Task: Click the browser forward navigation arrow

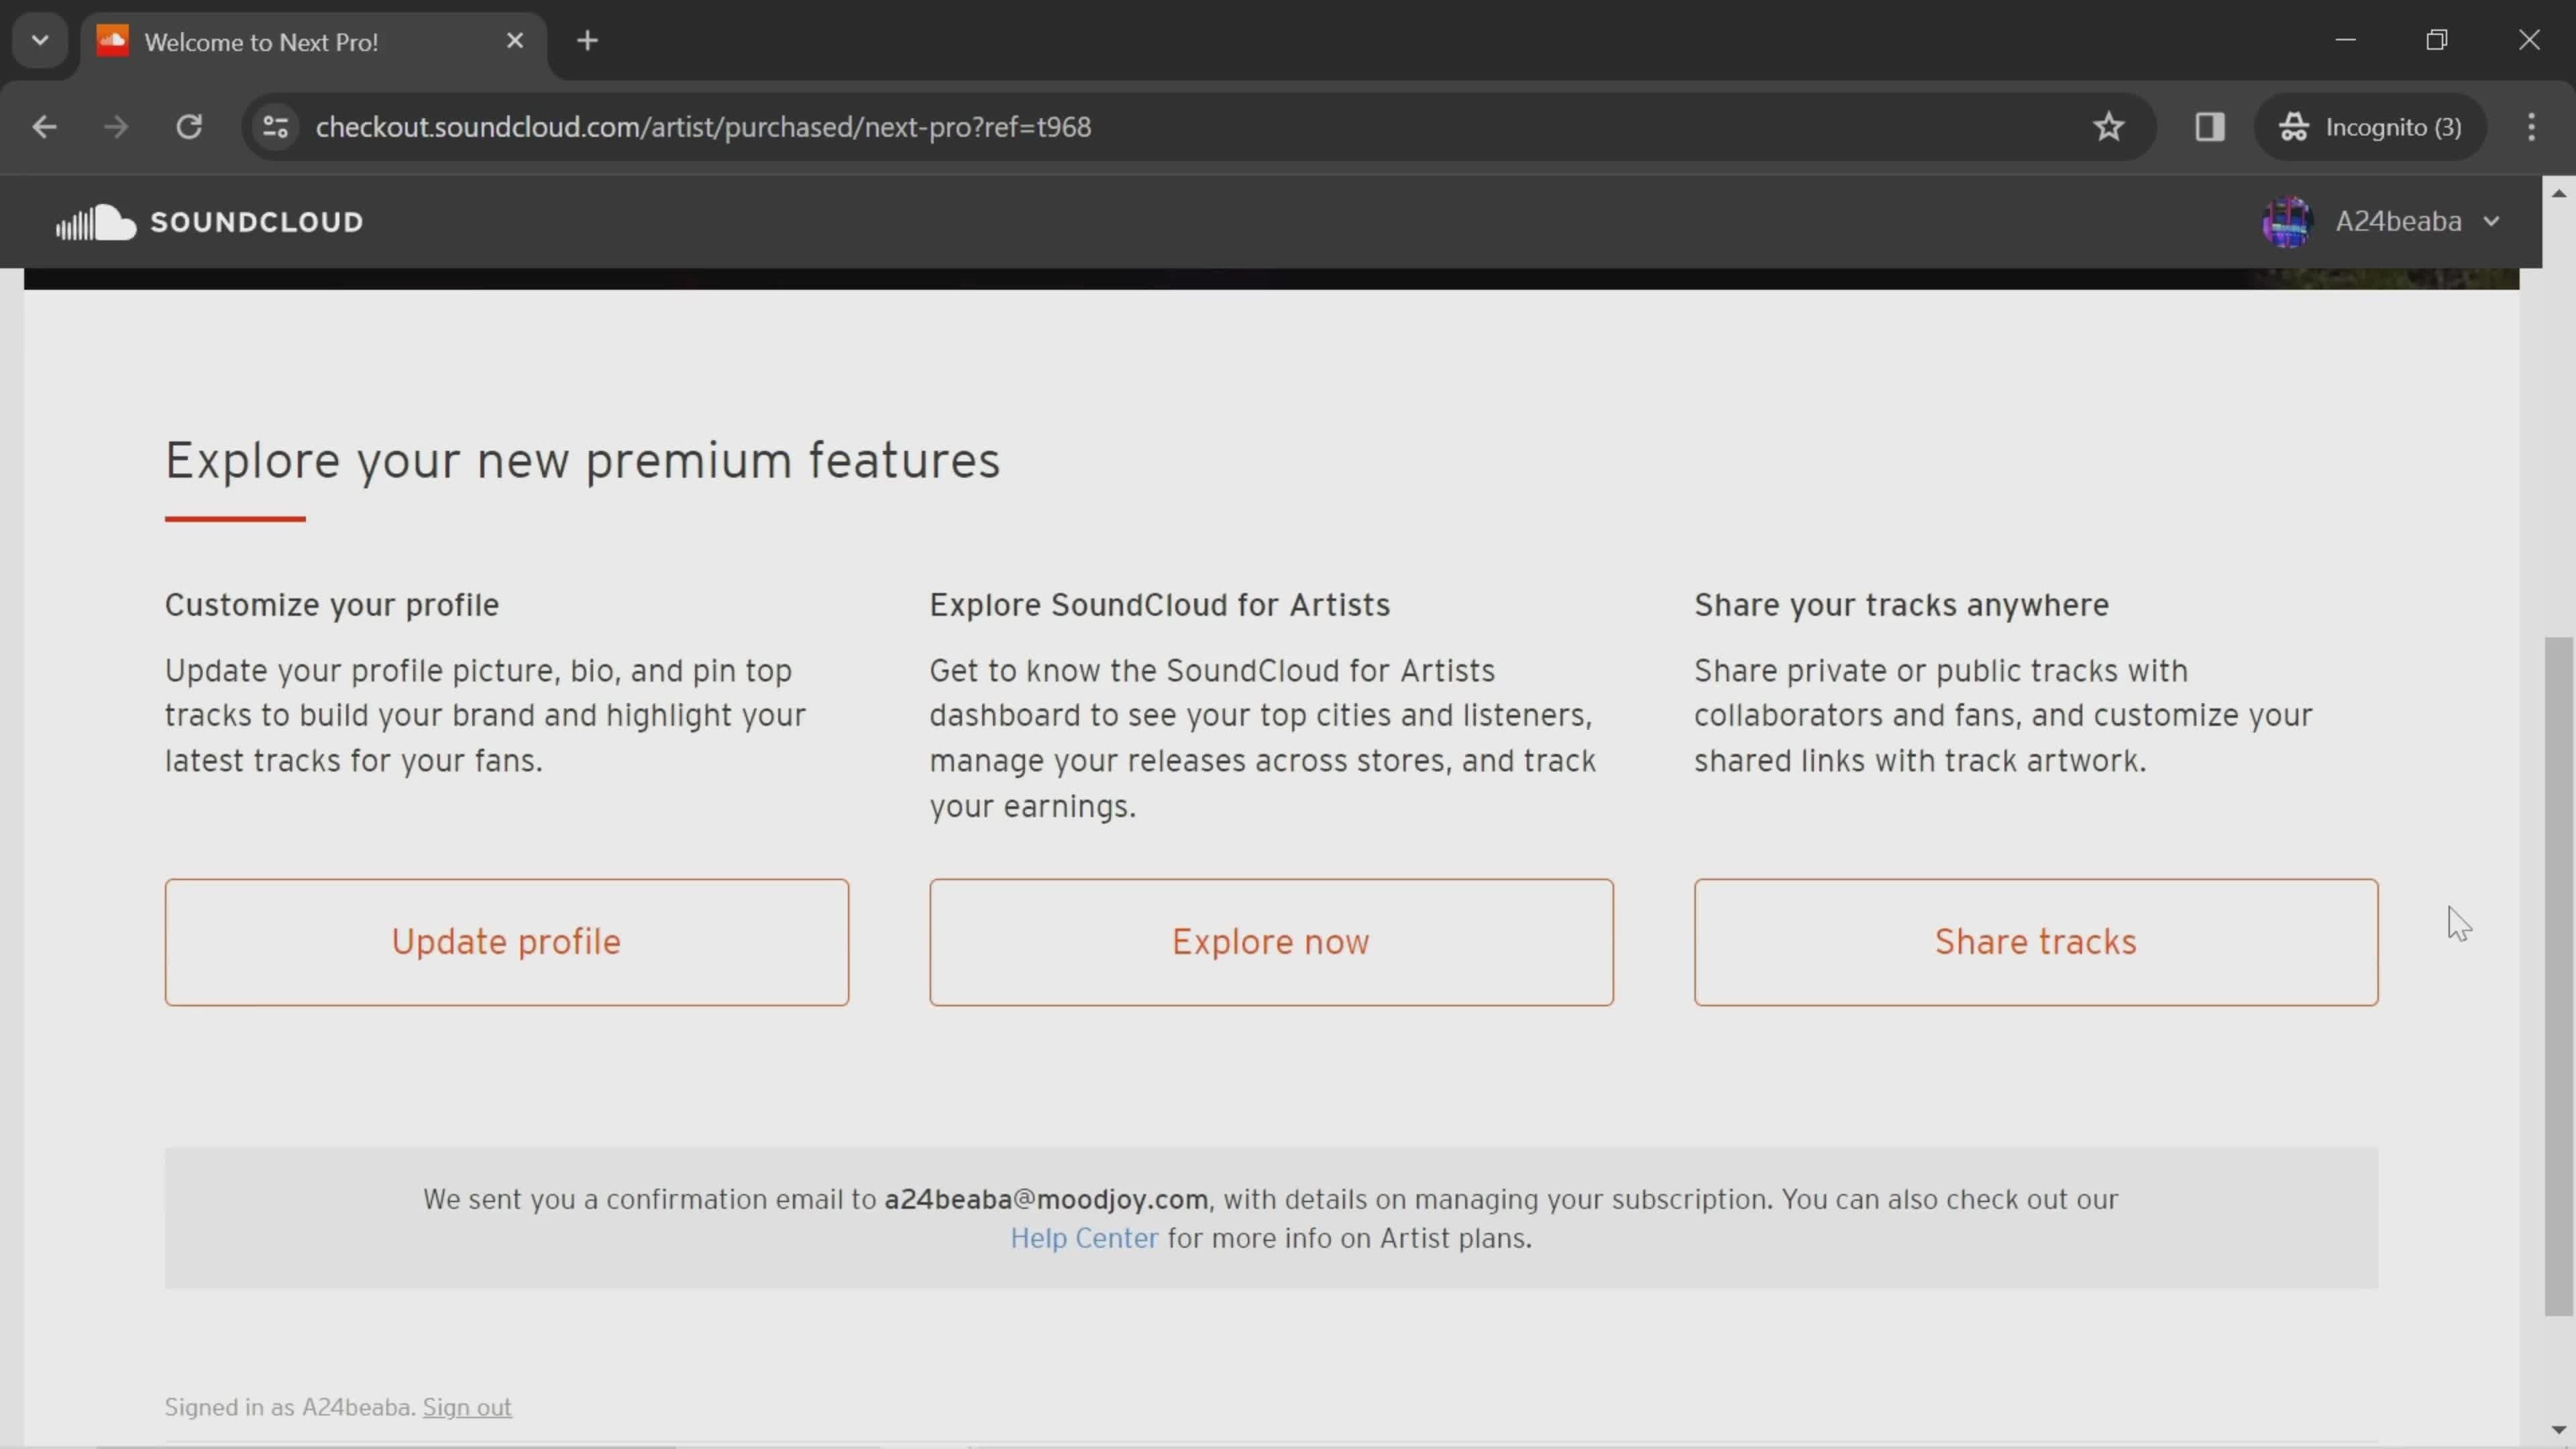Action: tap(113, 125)
